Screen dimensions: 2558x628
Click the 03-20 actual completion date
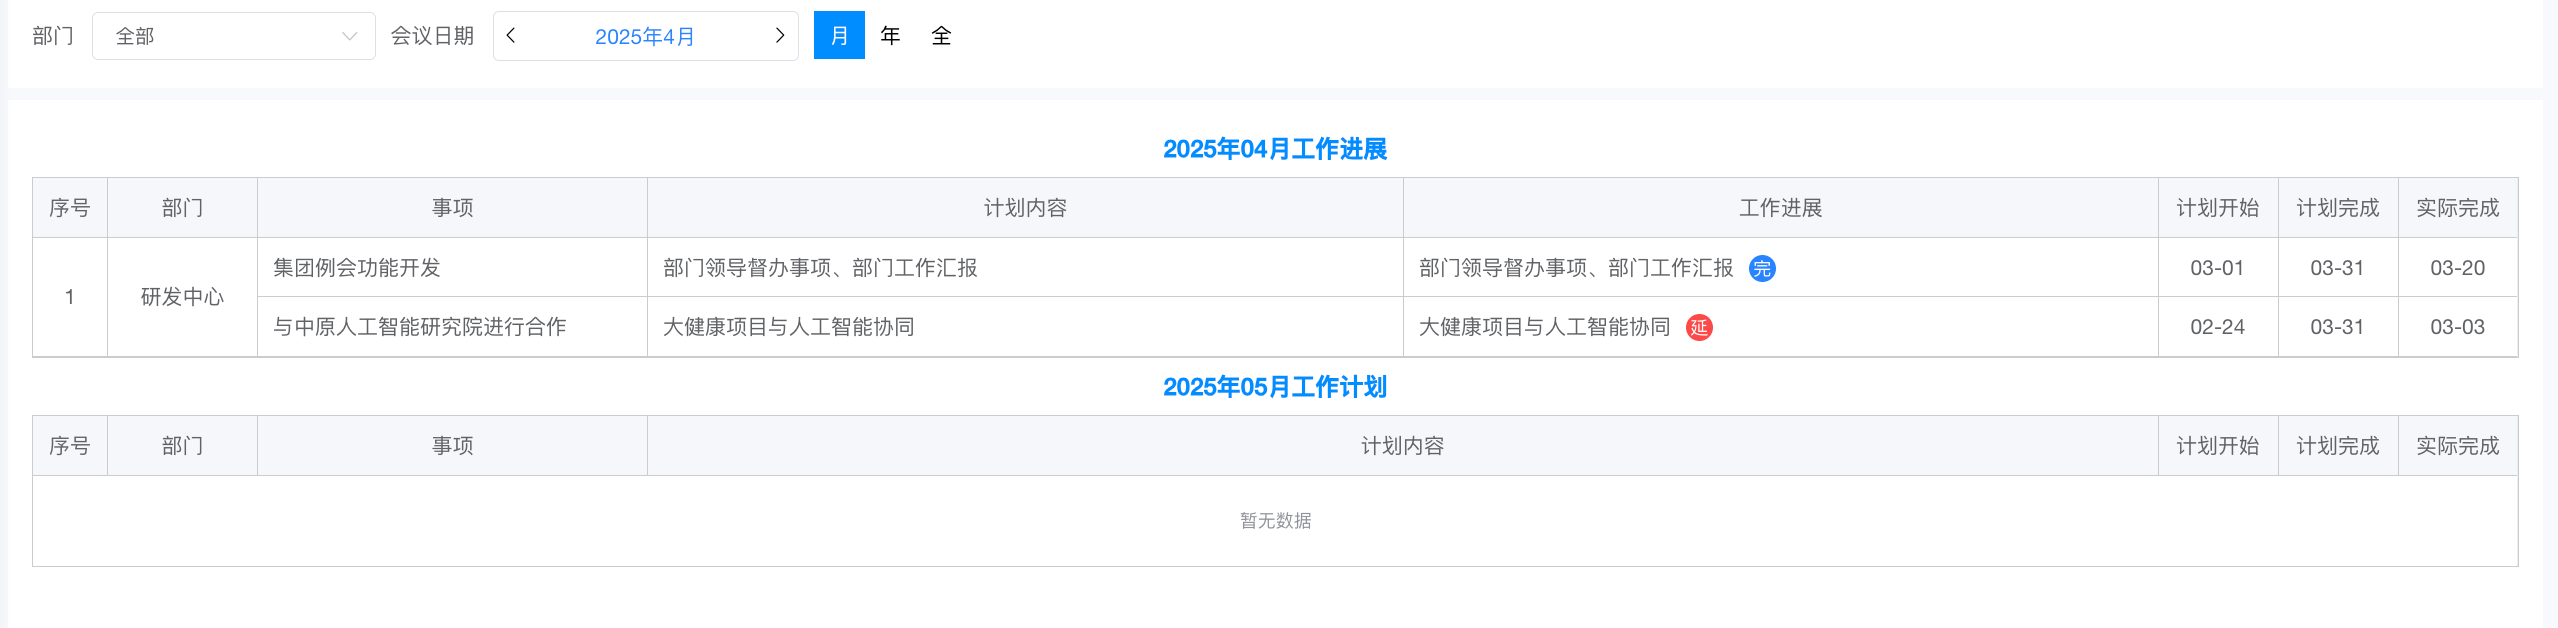click(x=2457, y=268)
